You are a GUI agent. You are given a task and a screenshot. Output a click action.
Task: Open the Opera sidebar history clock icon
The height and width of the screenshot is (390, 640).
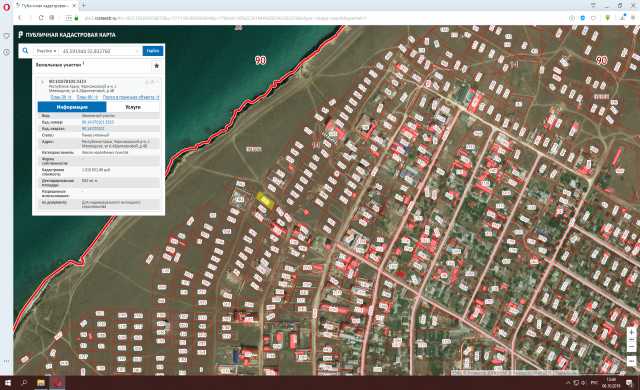pyautogui.click(x=6, y=52)
